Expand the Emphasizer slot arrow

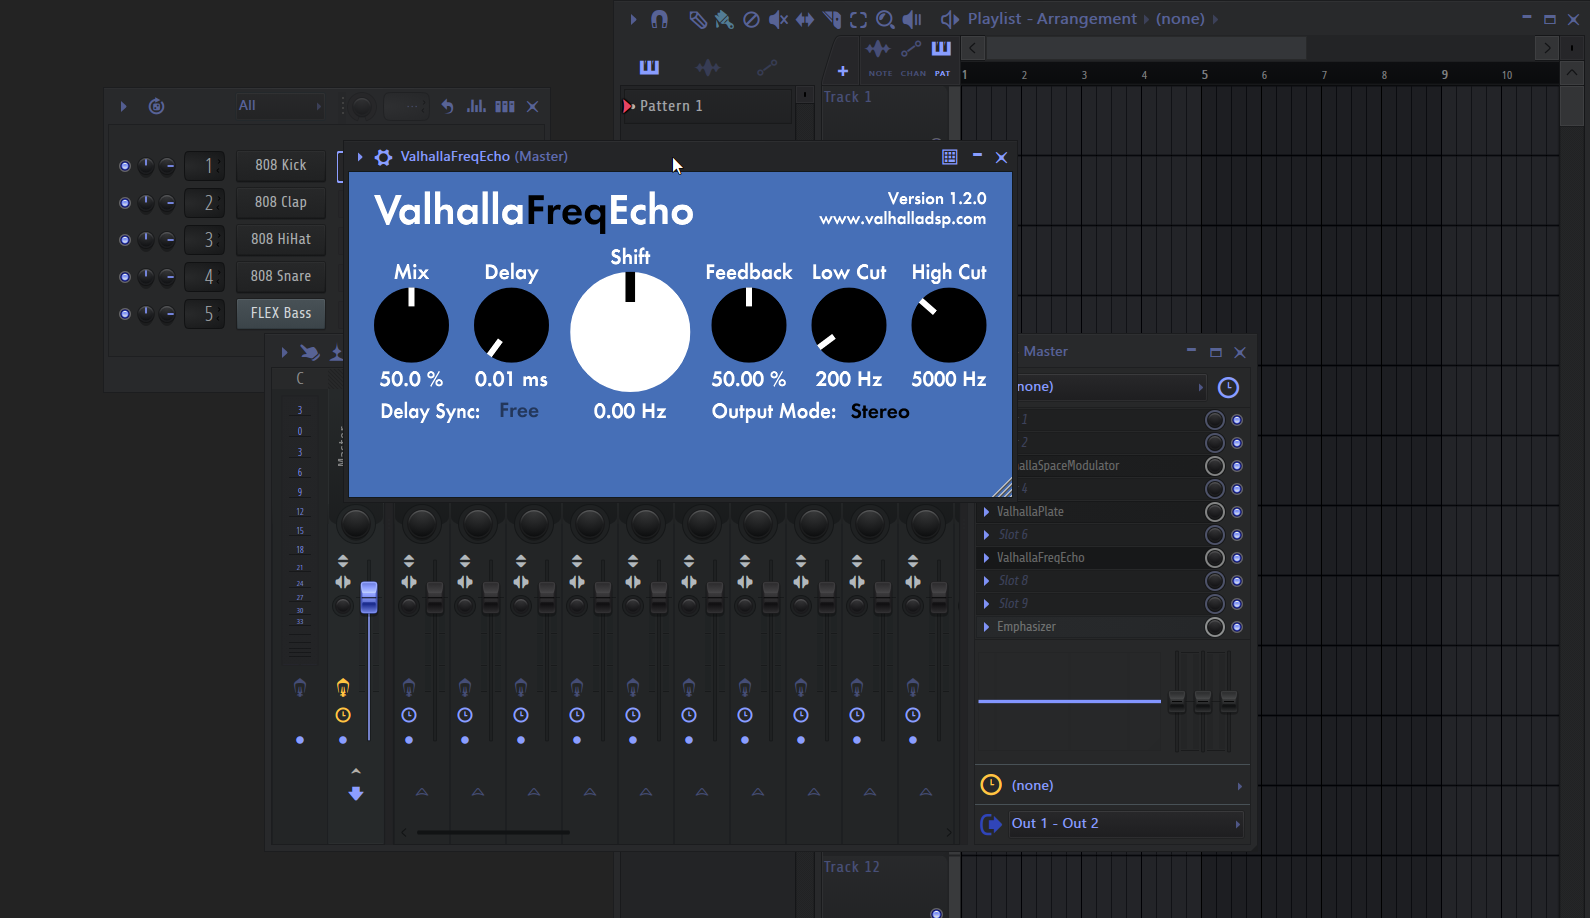coord(987,627)
